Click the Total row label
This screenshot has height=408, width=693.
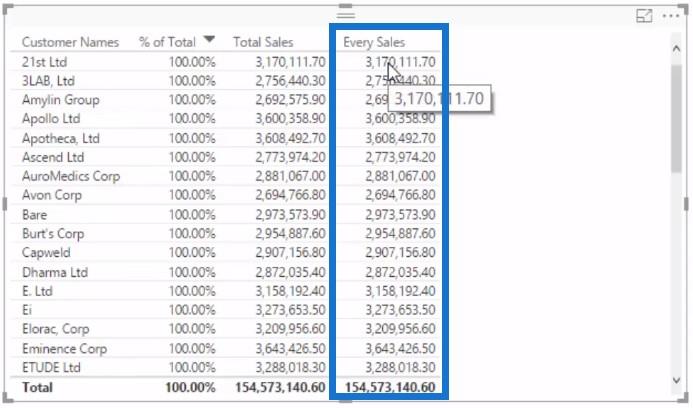38,388
